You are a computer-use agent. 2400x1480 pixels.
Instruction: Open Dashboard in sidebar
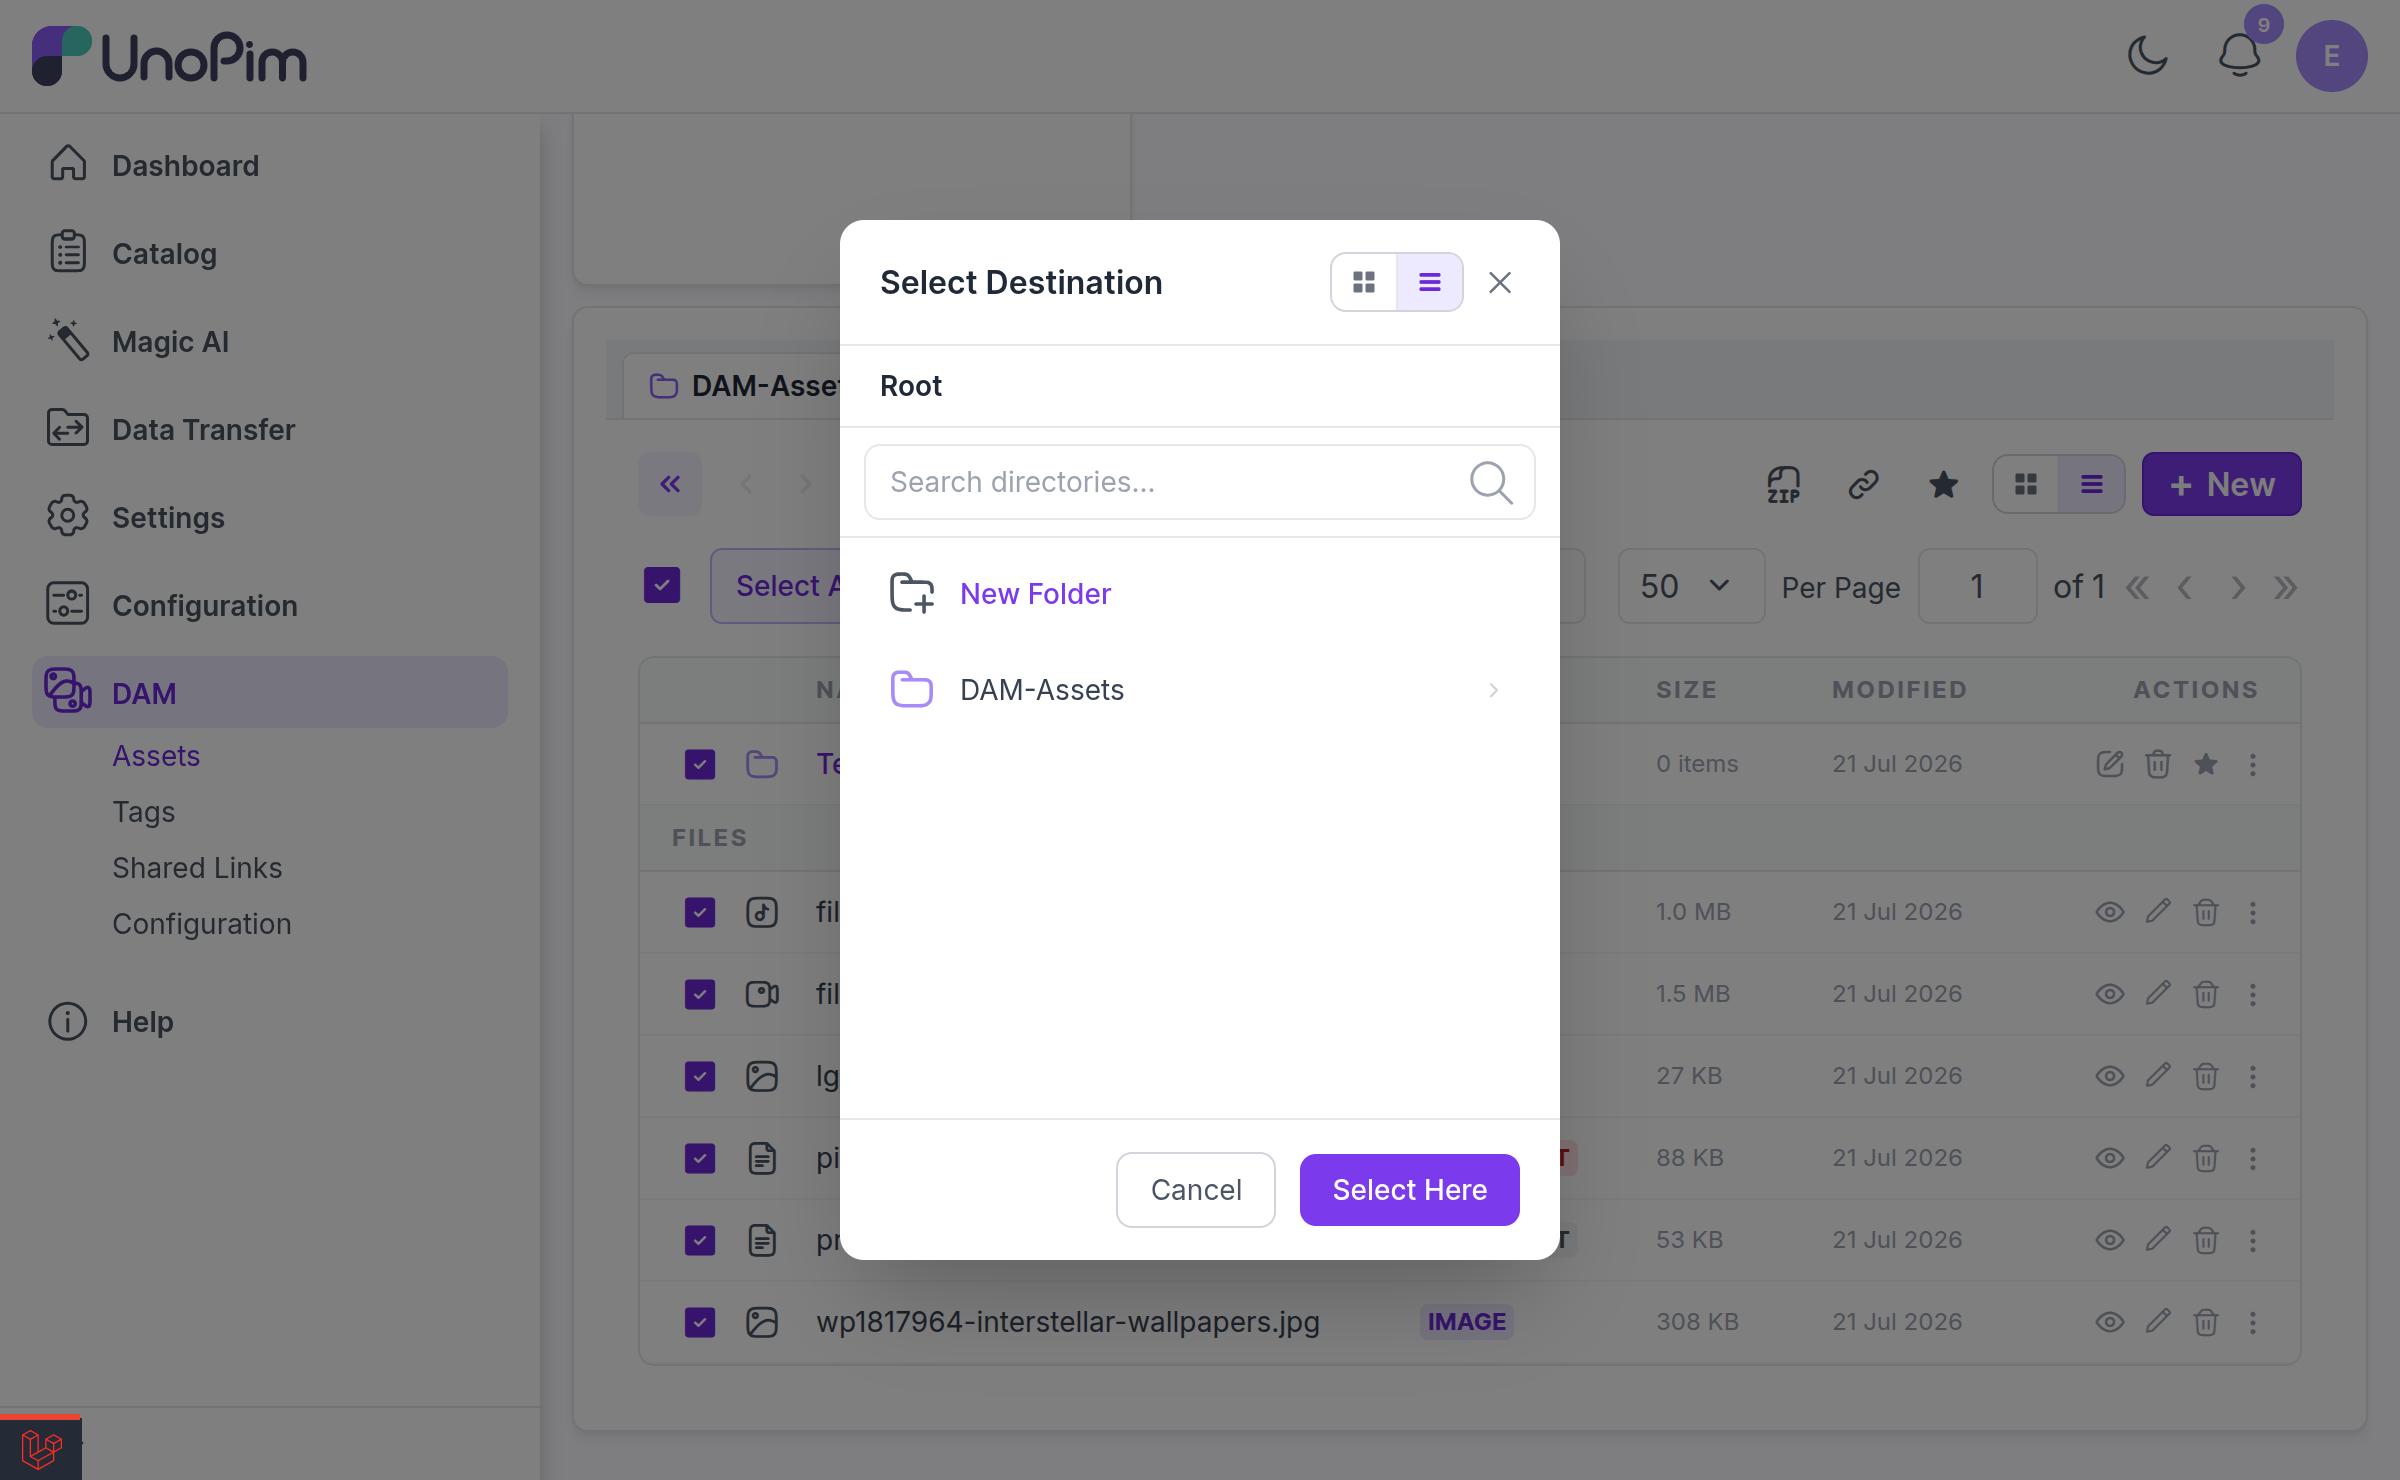(270, 166)
